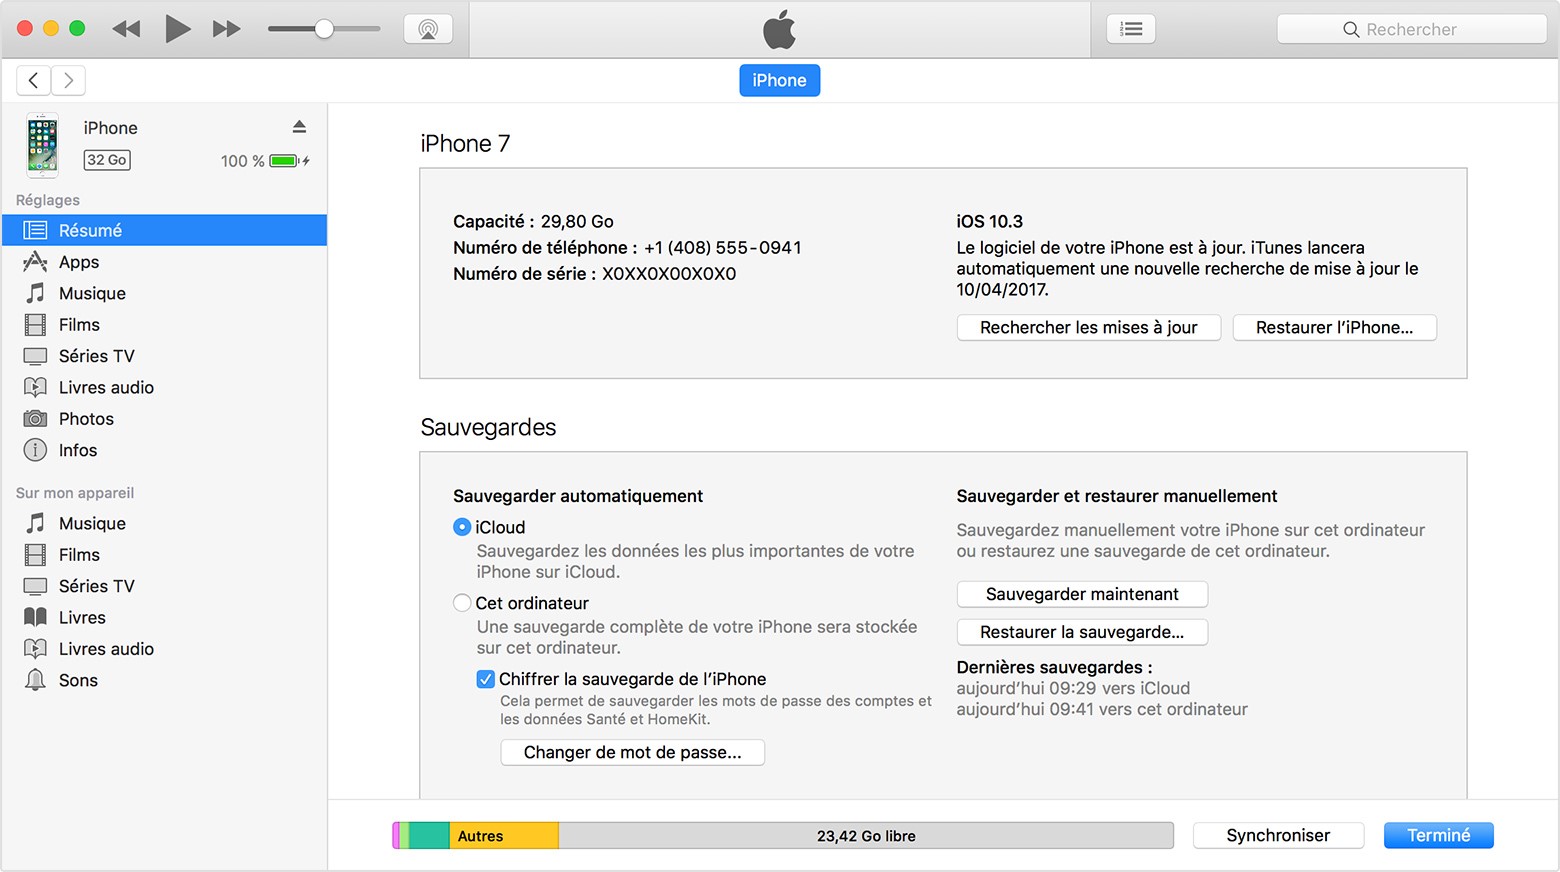
Task: Open Infos from the Réglages list
Action: 76,450
